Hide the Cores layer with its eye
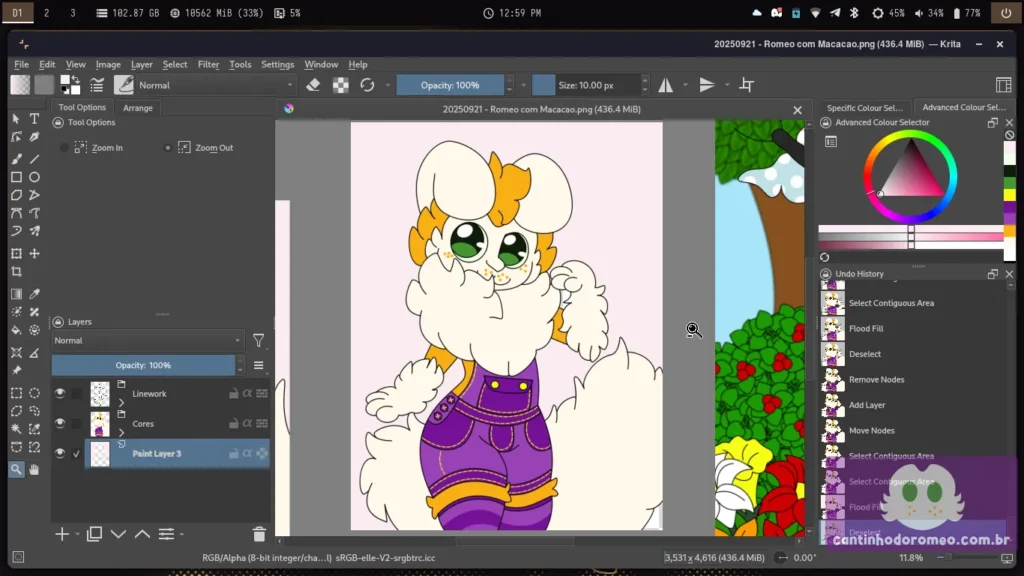 pyautogui.click(x=59, y=423)
